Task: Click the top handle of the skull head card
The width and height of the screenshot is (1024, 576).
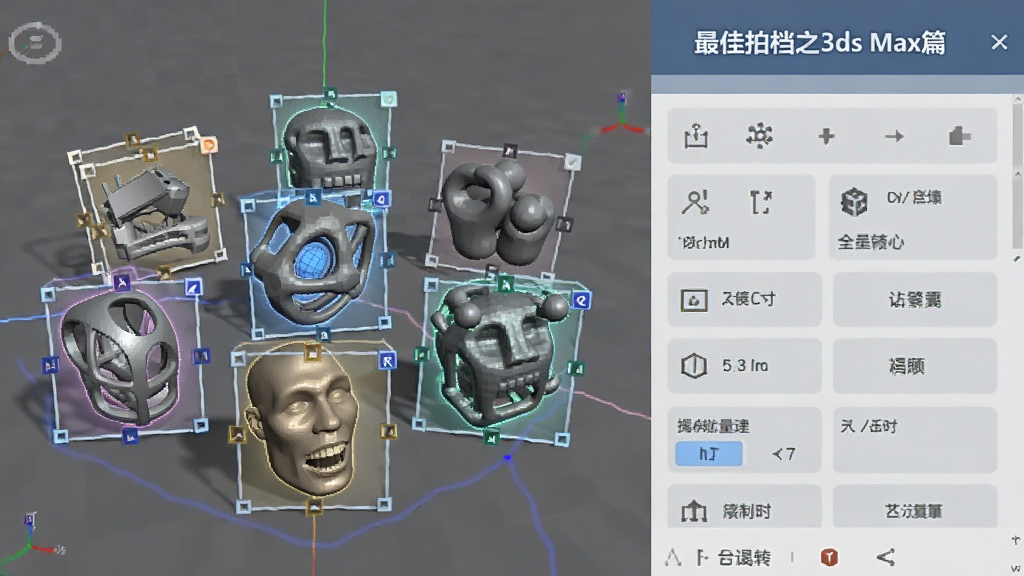Action: [330, 95]
